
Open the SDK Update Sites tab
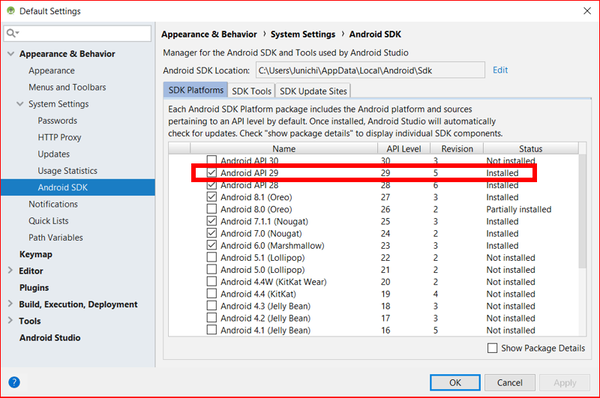point(313,91)
